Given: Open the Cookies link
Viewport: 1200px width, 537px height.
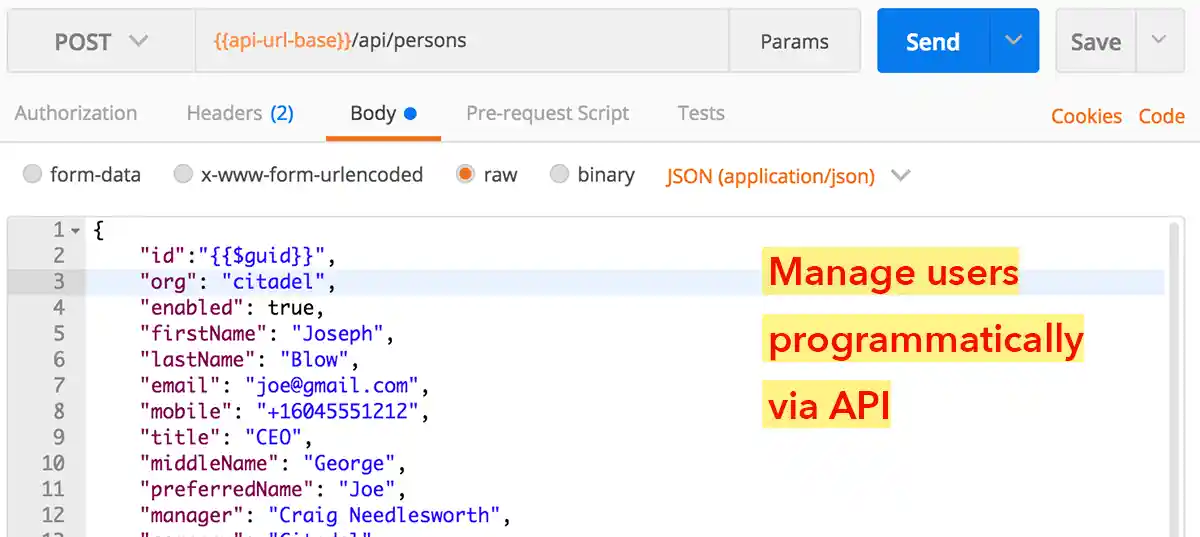Looking at the screenshot, I should [1086, 116].
